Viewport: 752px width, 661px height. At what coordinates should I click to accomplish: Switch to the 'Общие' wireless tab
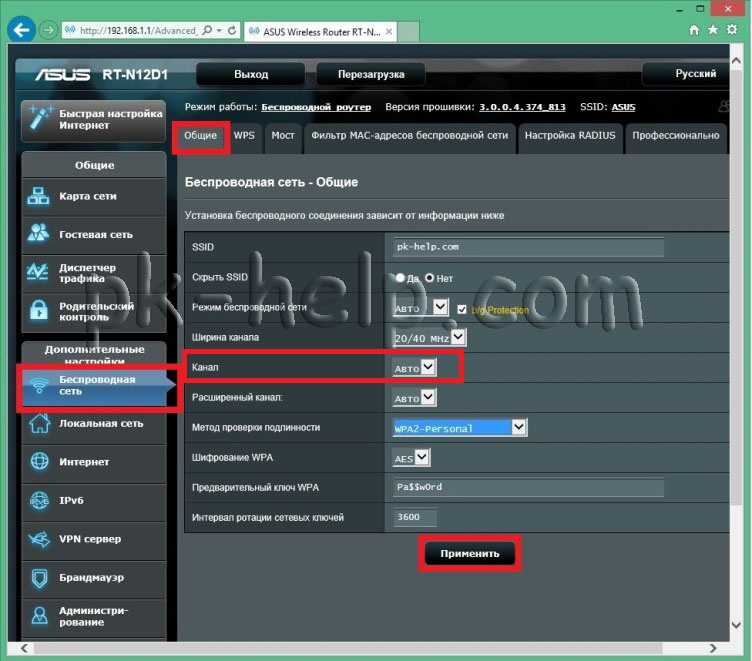[200, 136]
